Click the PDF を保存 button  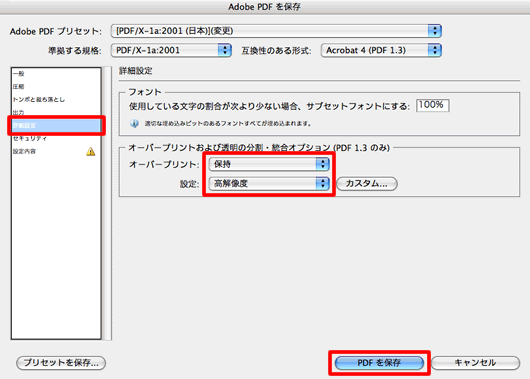(x=379, y=363)
